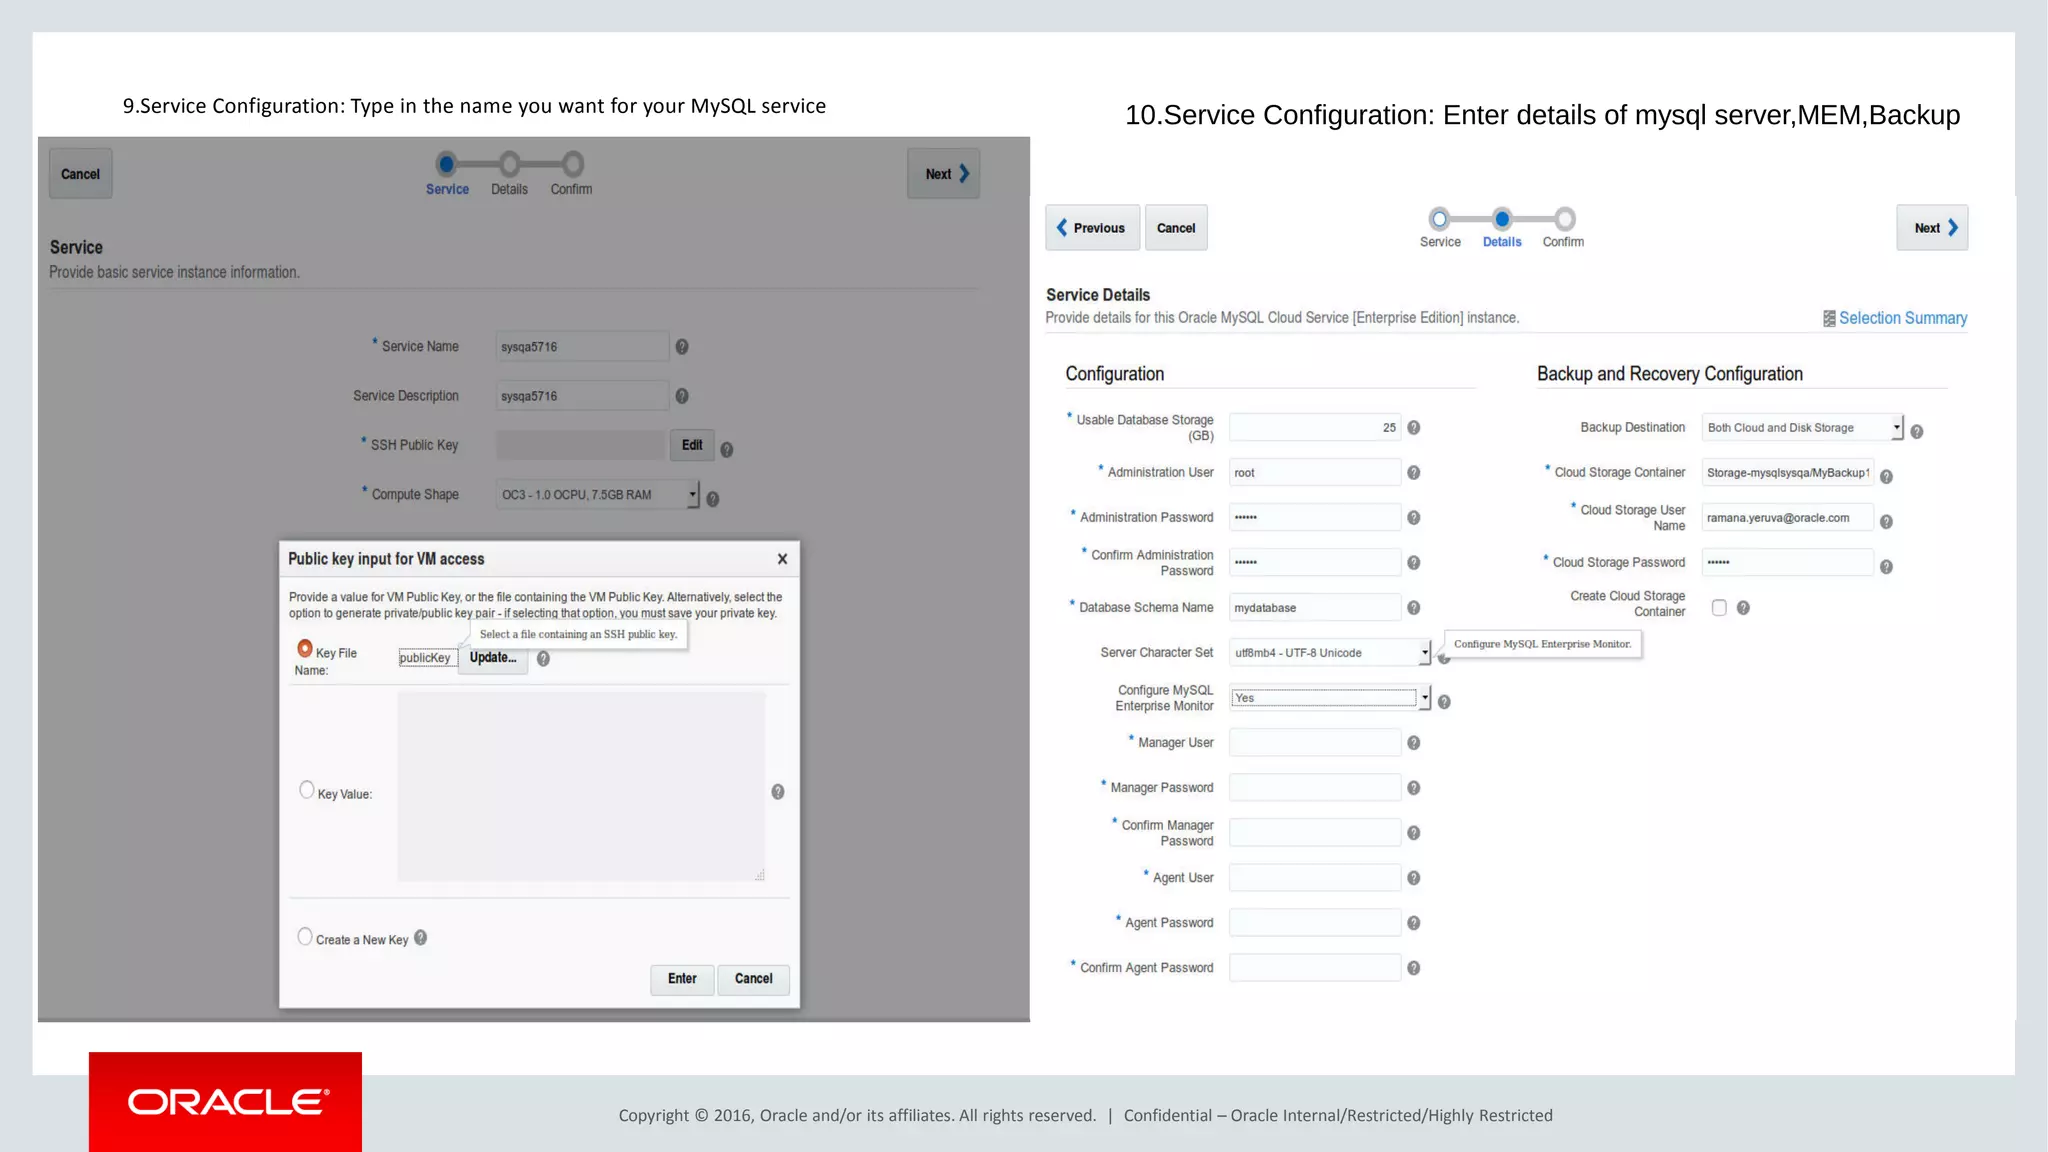Viewport: 2048px width, 1152px height.
Task: Open help icon for Administration Password
Action: (1414, 518)
